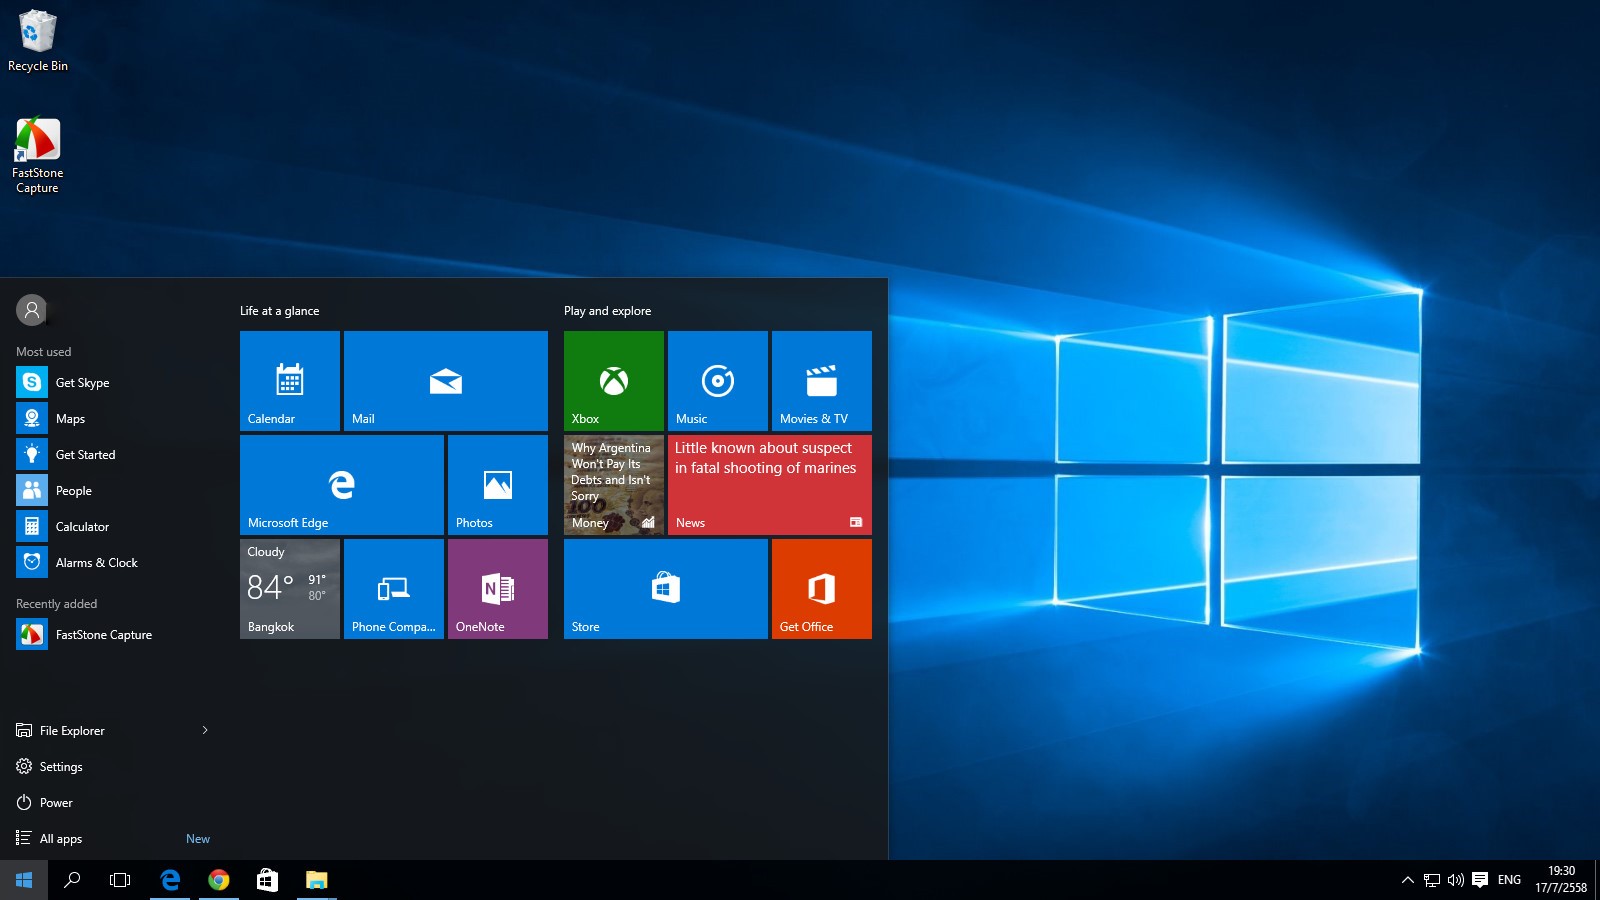Viewport: 1600px width, 900px height.
Task: Open Get Skype from Most used
Action: click(112, 382)
